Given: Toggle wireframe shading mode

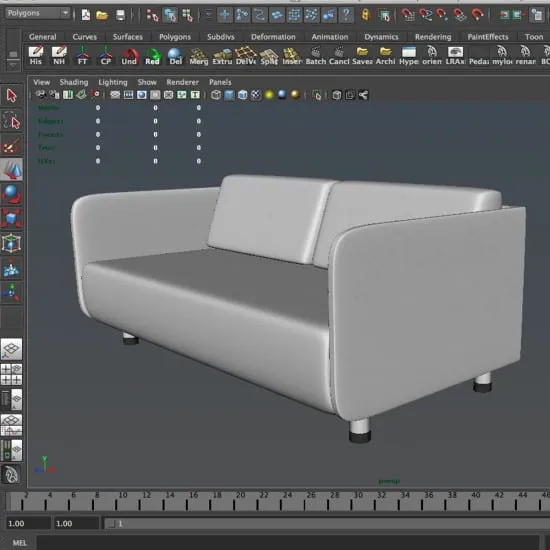Looking at the screenshot, I should 216,95.
